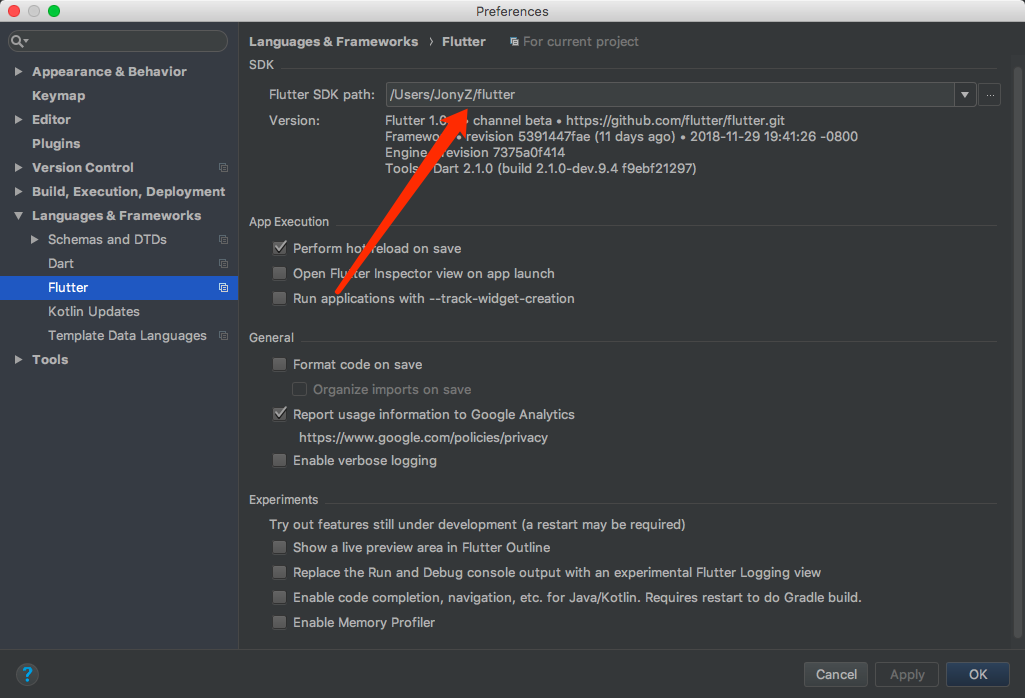
Task: Enable experimental Flutter Logging view checkbox
Action: tap(280, 572)
